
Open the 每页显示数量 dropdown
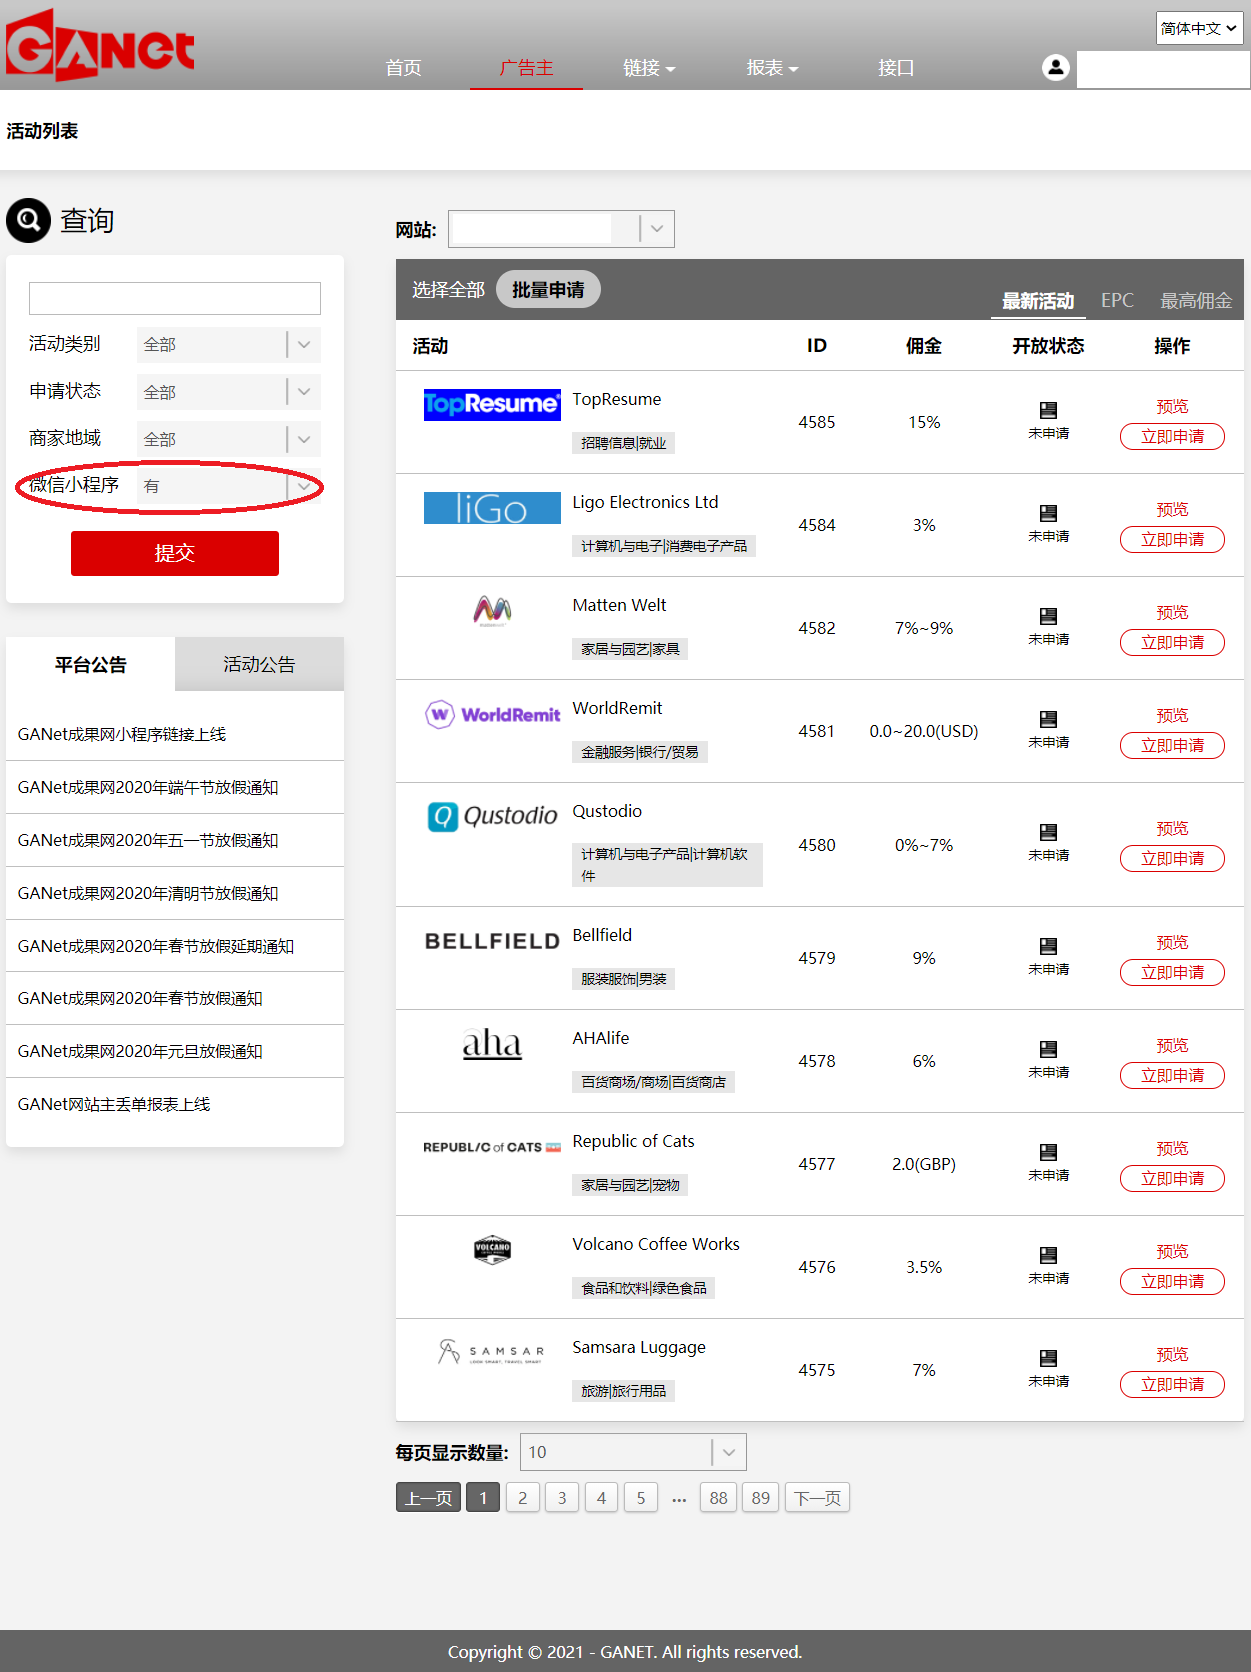(633, 1452)
